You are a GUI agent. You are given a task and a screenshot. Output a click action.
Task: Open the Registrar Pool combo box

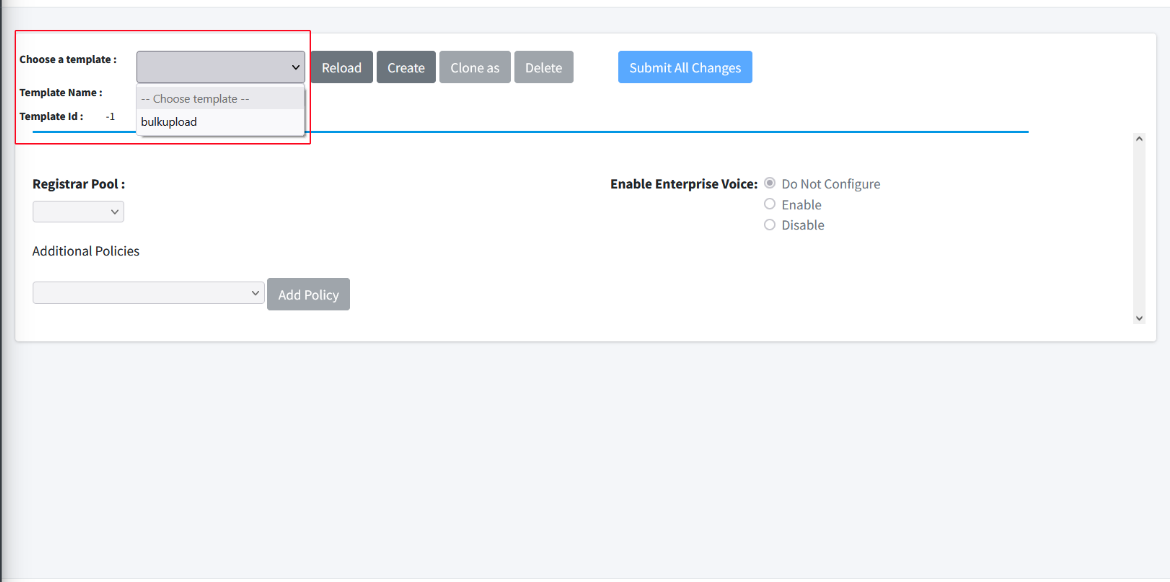point(78,211)
